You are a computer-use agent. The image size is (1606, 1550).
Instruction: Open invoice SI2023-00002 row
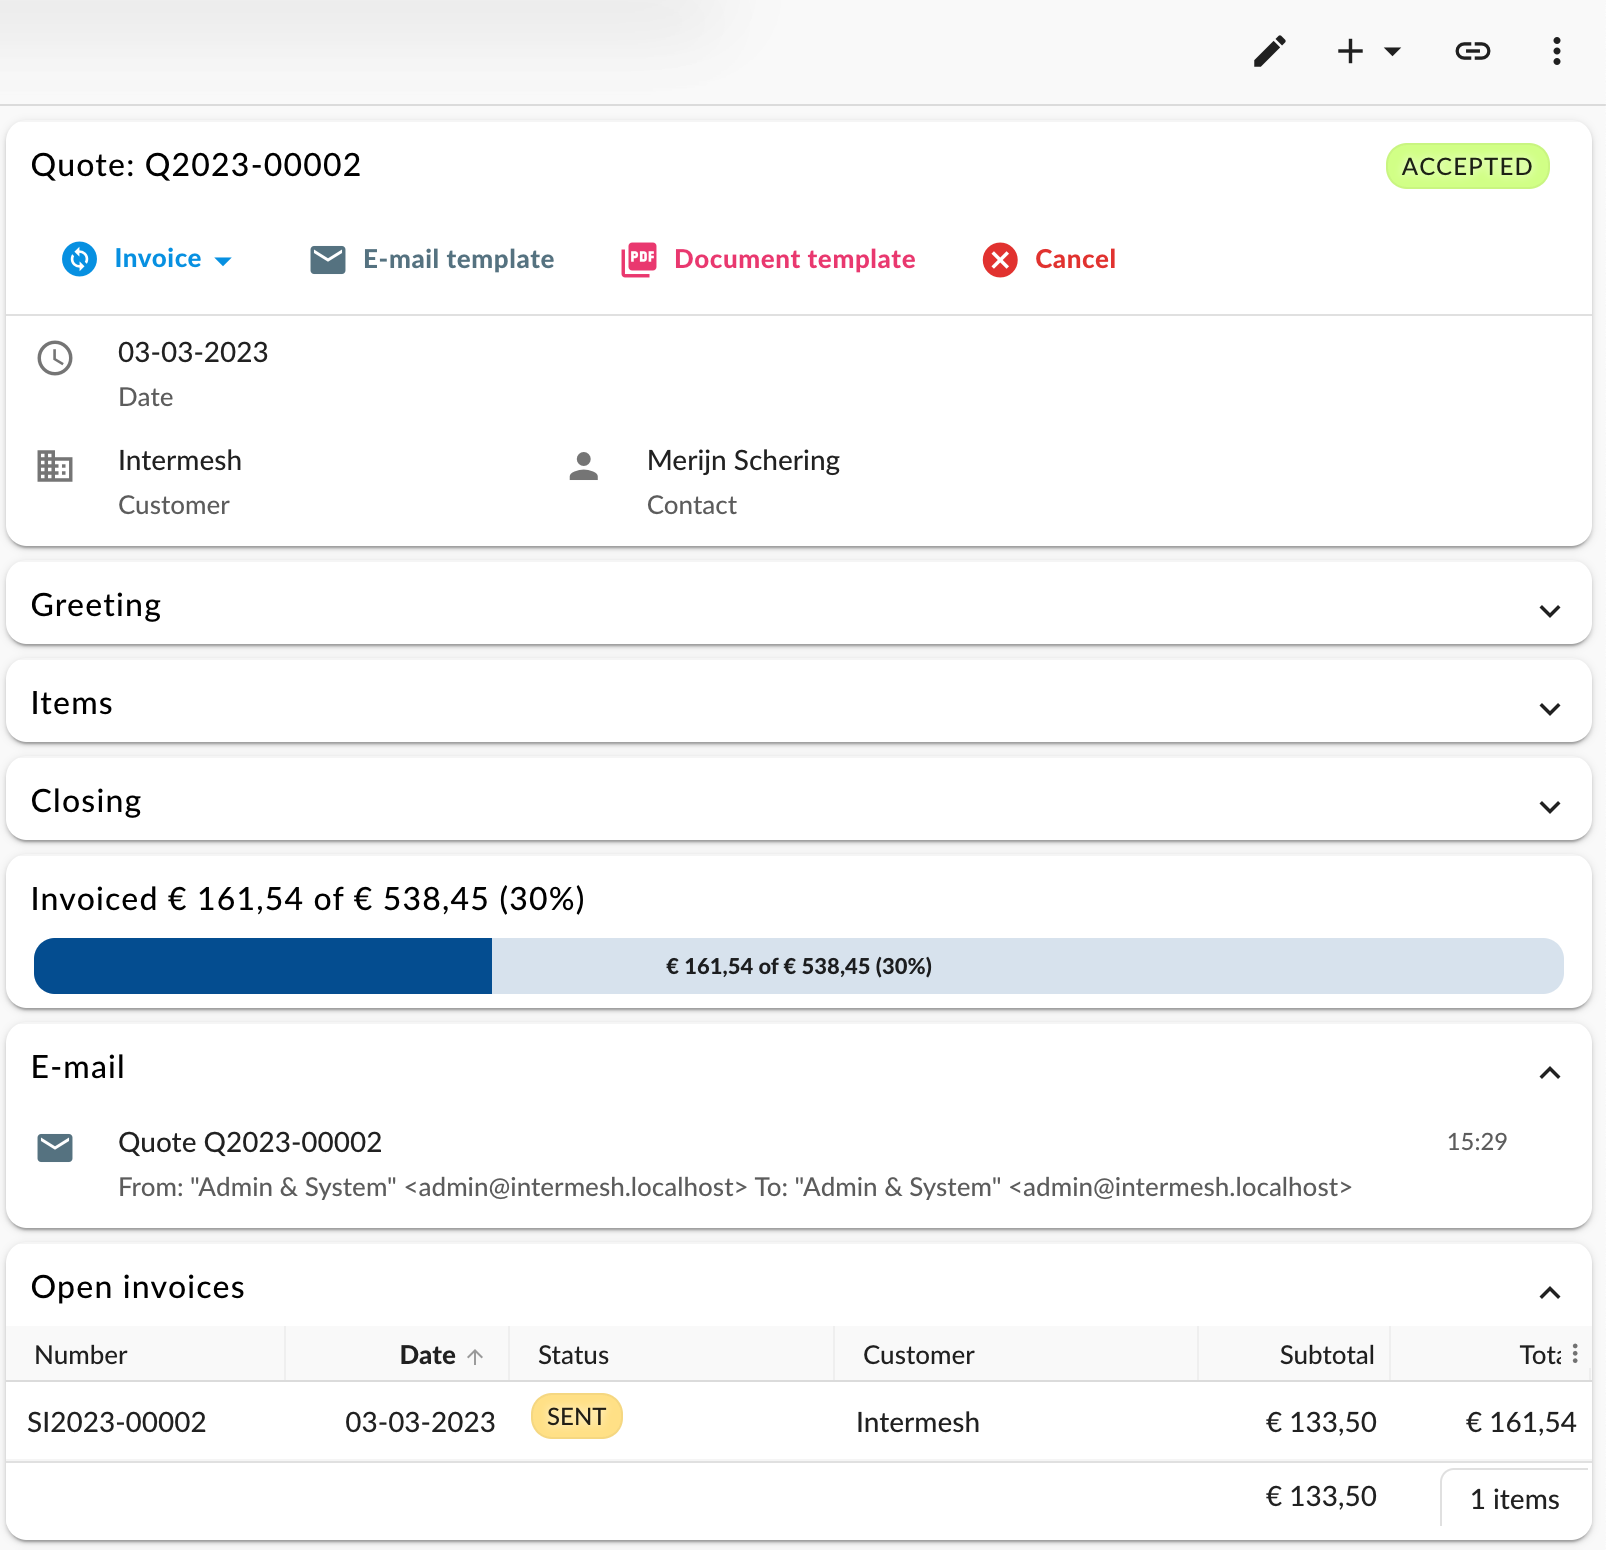pyautogui.click(x=799, y=1422)
